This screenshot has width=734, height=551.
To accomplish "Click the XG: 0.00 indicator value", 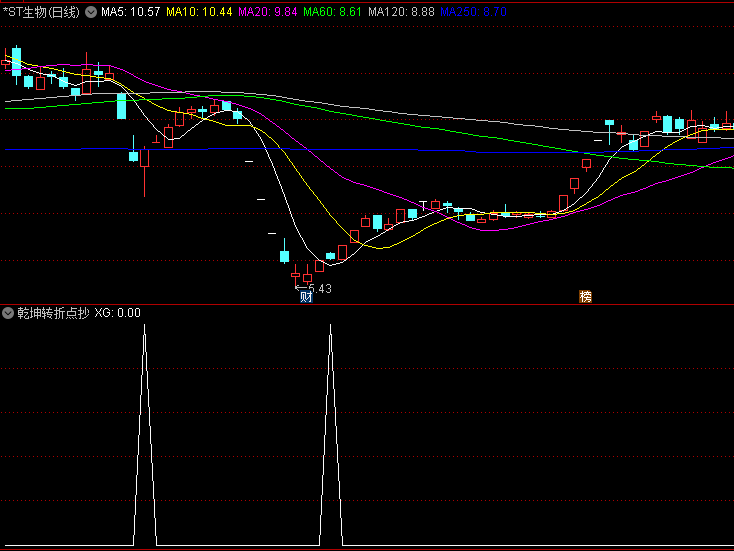I will (118, 313).
